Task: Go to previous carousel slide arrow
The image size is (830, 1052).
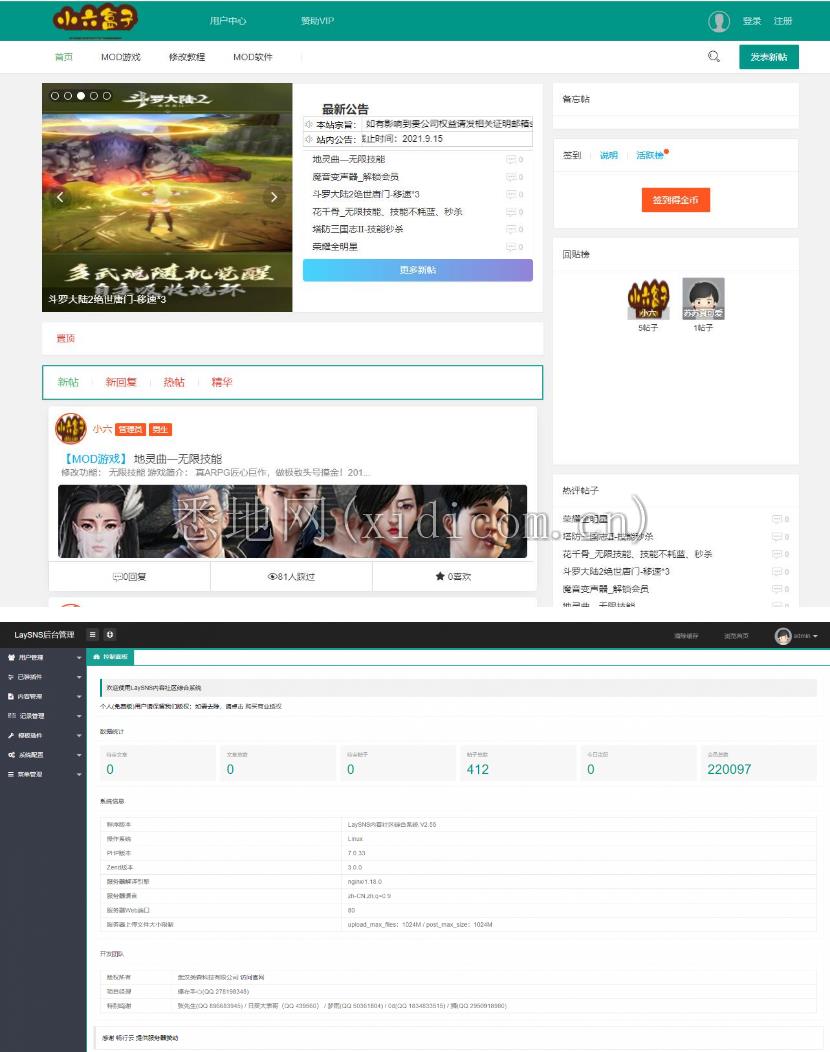Action: (x=60, y=197)
